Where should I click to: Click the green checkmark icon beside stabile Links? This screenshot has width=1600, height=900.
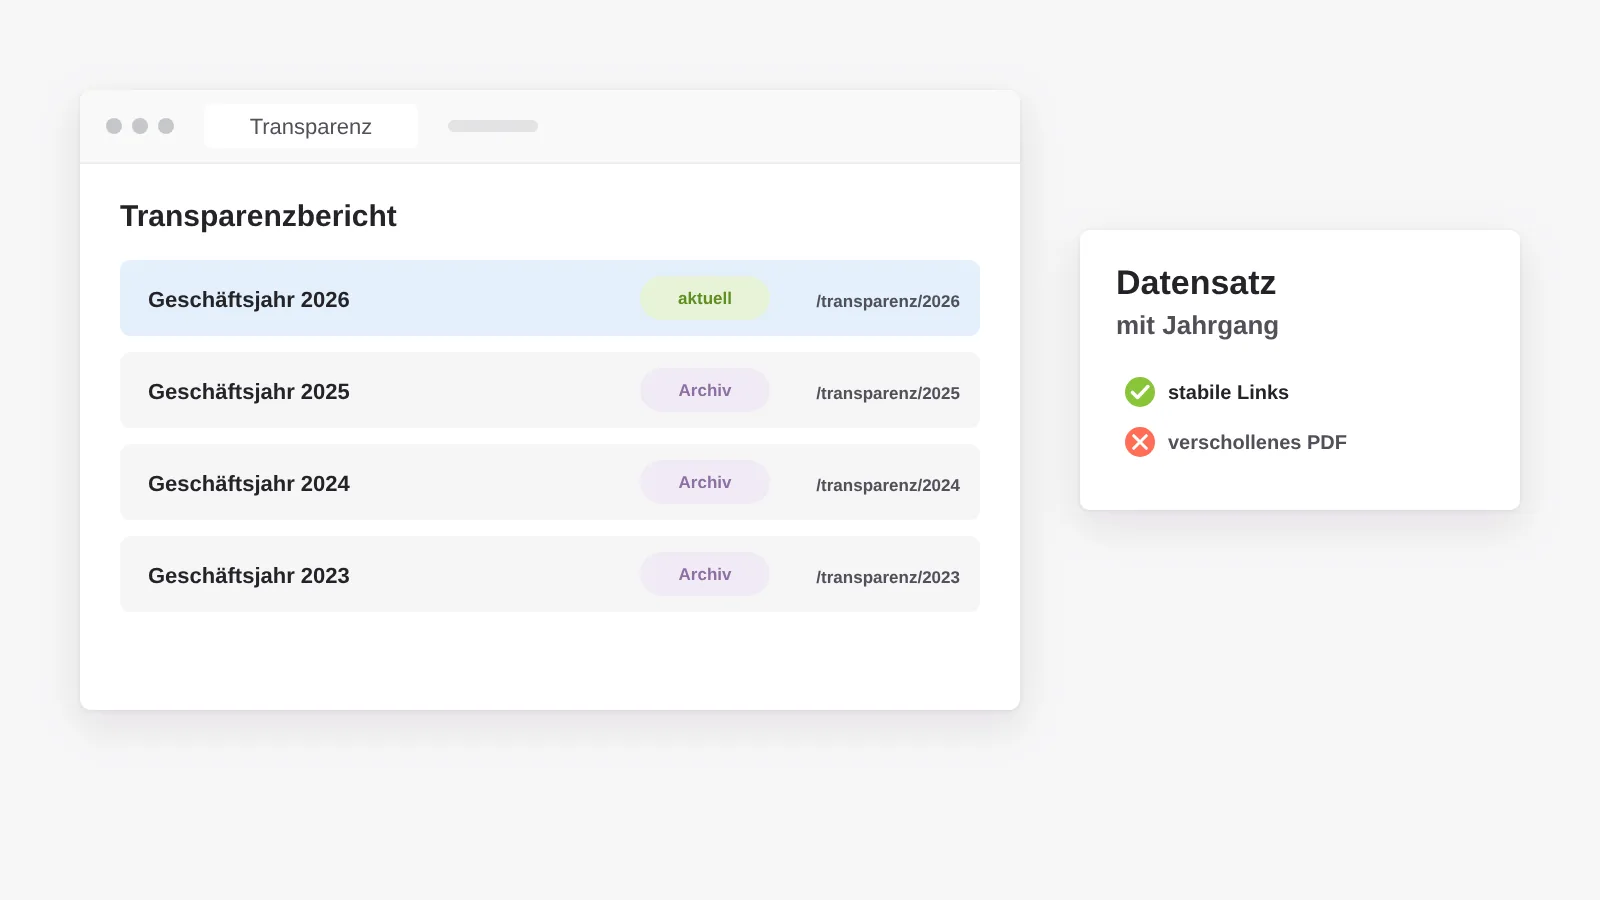pos(1140,392)
